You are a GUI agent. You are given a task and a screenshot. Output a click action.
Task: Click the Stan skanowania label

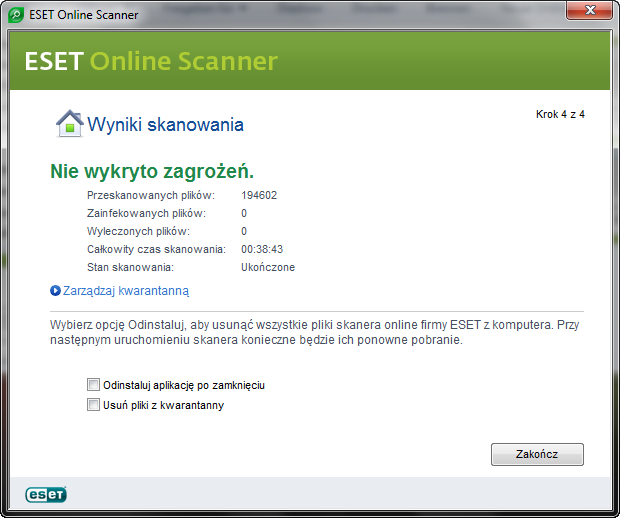point(130,267)
